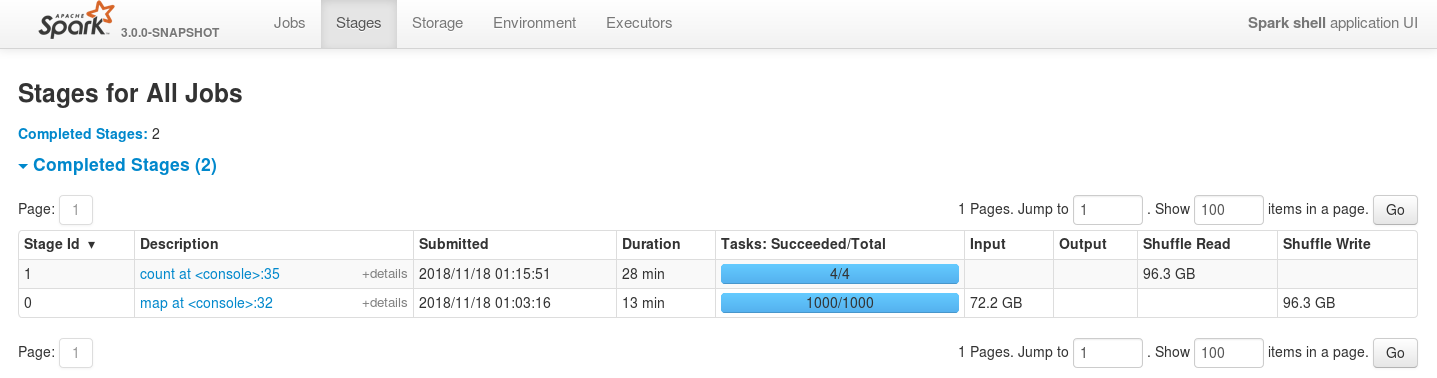Screen dimensions: 1437x378
Task: Collapse the Completed Stages section arrow
Action: click(24, 165)
